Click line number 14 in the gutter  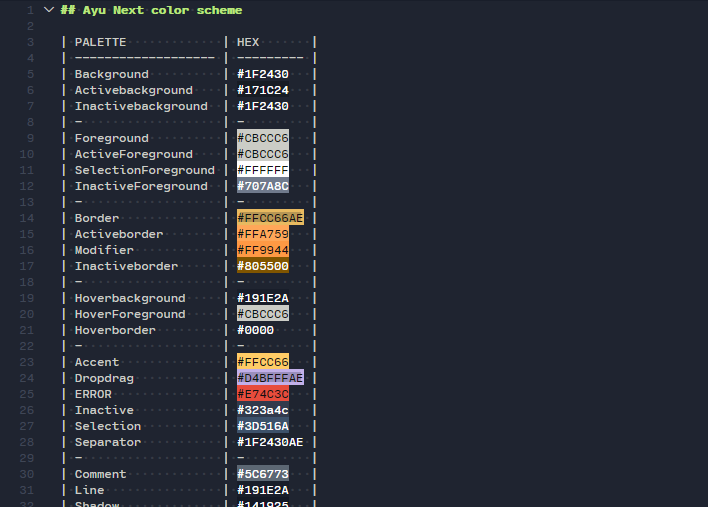(x=27, y=219)
